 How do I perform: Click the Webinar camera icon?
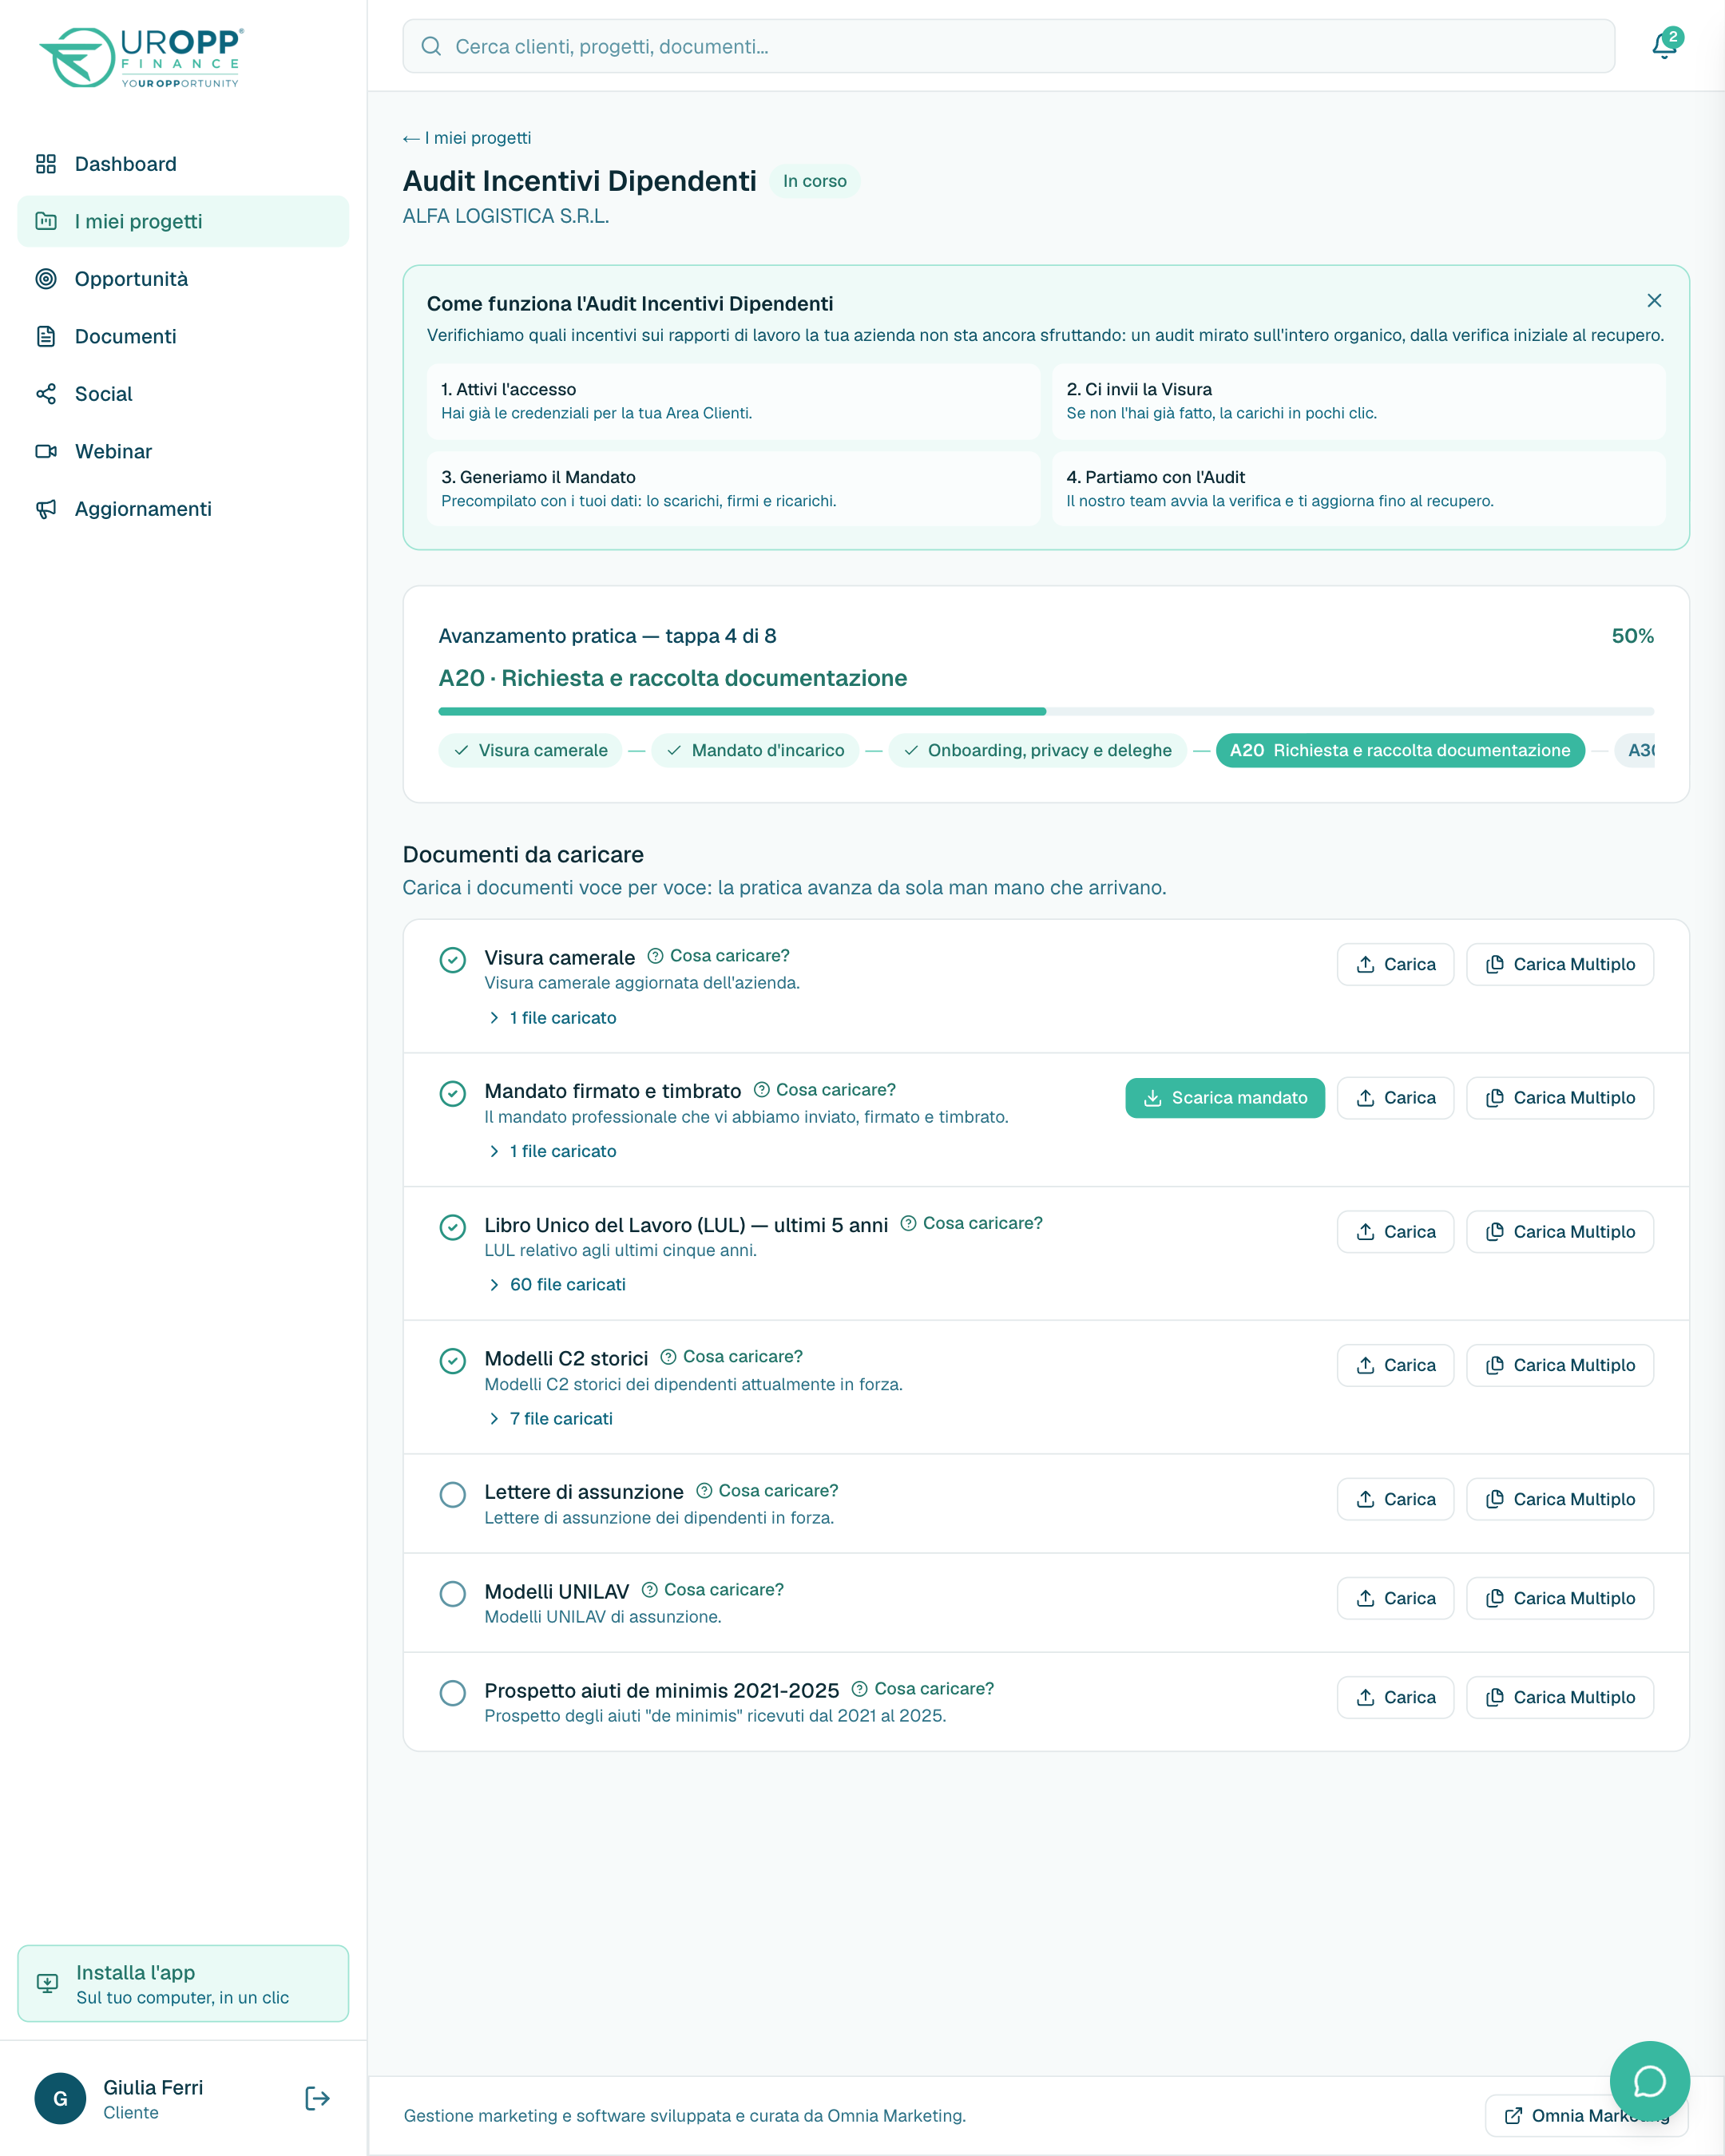click(46, 451)
